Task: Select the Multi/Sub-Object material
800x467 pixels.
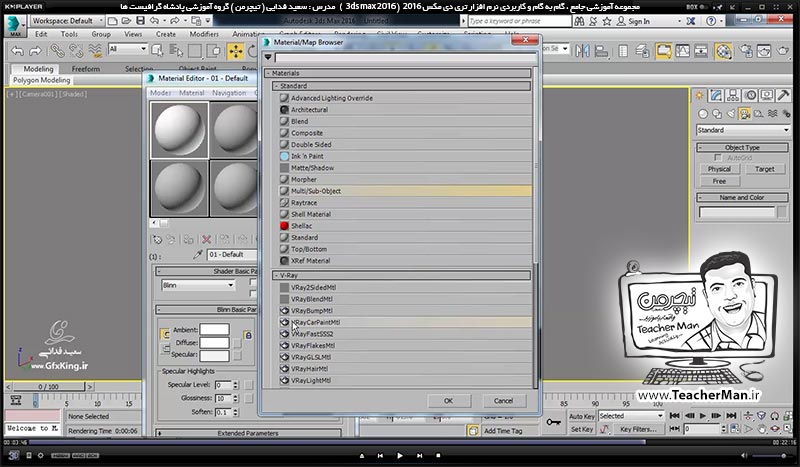Action: point(405,191)
